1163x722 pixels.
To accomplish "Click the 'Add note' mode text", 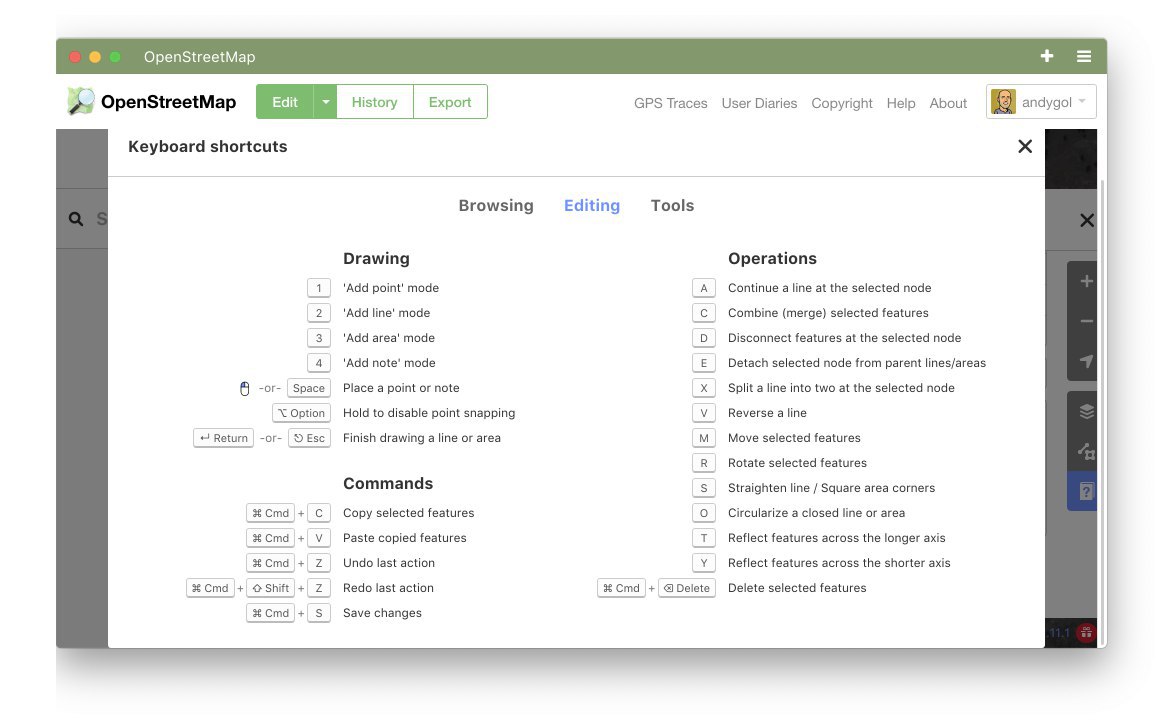I will point(389,363).
